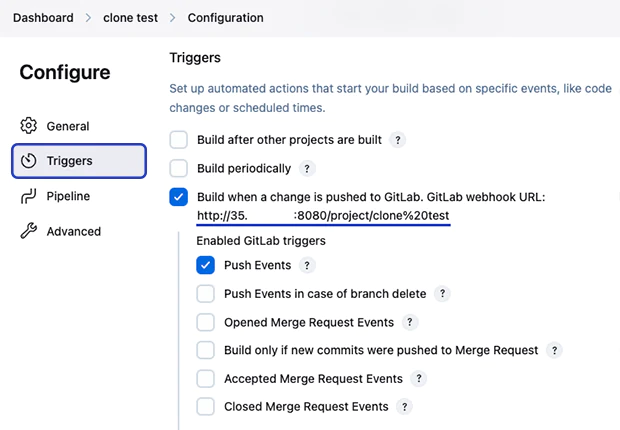Go to Dashboard breadcrumb link
Viewport: 620px width, 430px height.
point(43,18)
